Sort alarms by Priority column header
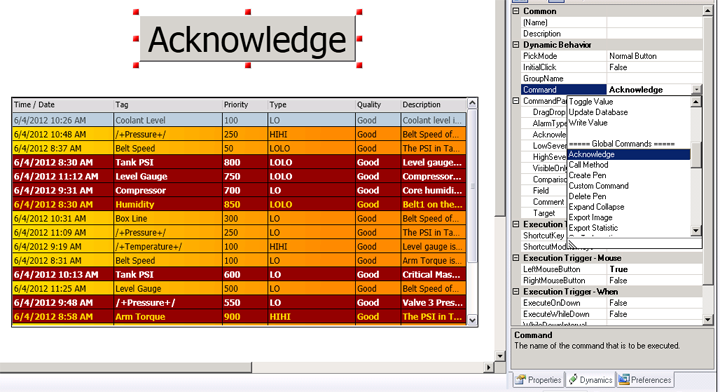The width and height of the screenshot is (720, 392). [245, 105]
